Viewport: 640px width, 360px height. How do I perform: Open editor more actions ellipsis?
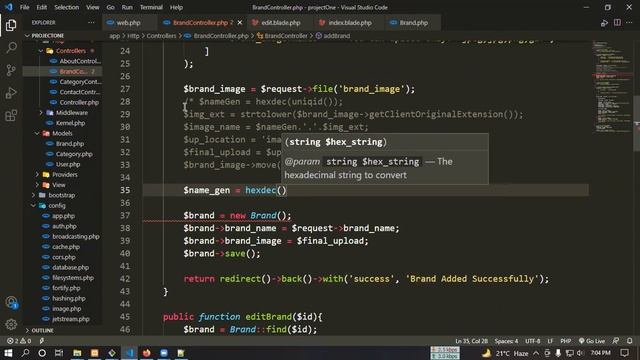pyautogui.click(x=629, y=22)
